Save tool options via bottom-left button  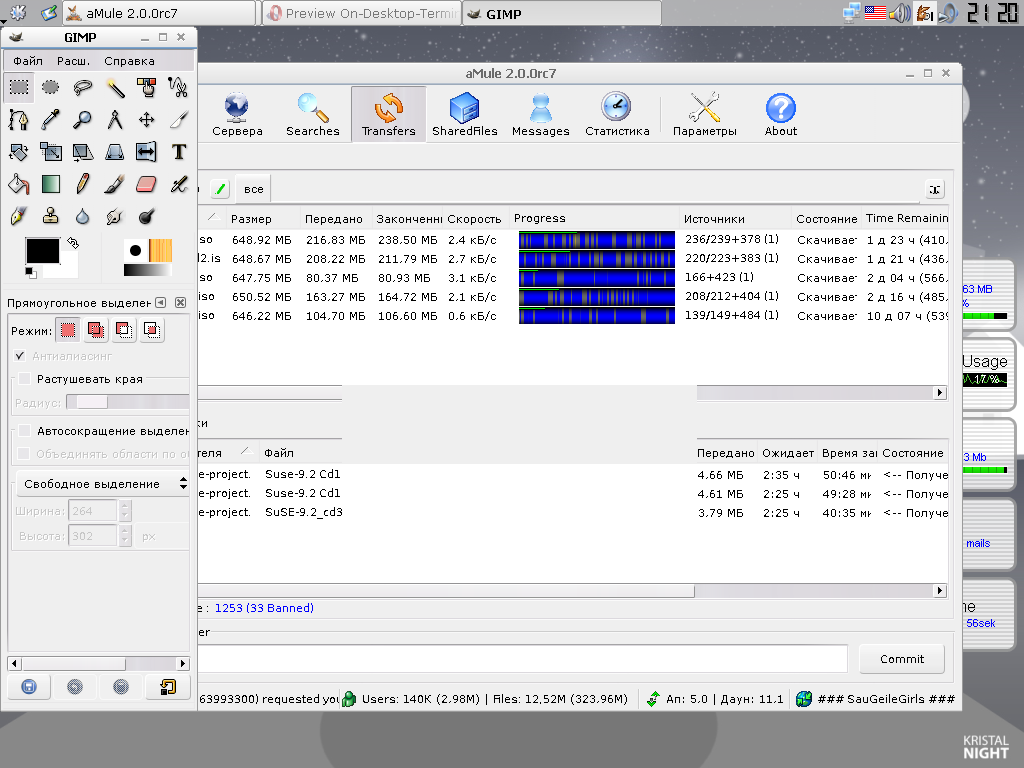click(x=29, y=686)
